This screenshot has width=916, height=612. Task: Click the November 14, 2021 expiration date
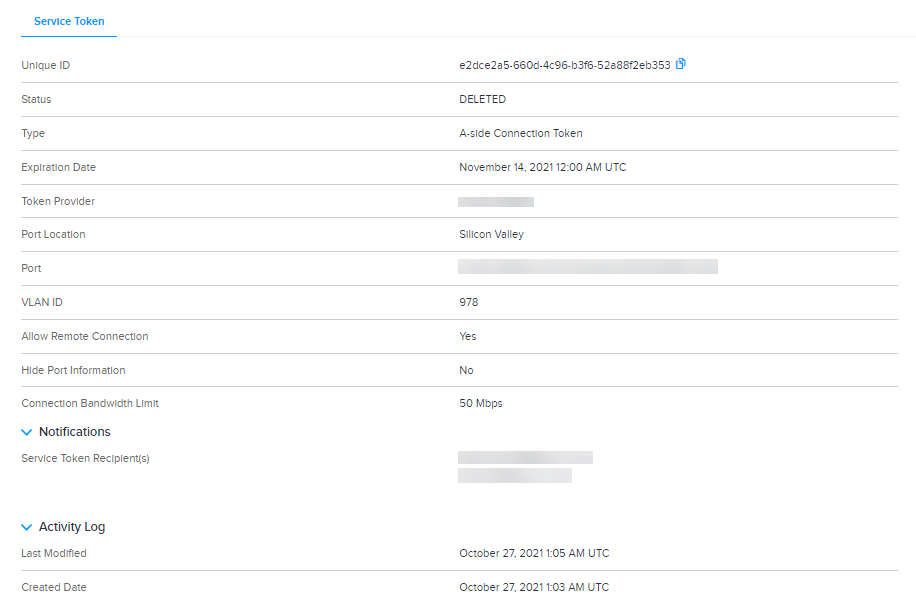click(542, 167)
